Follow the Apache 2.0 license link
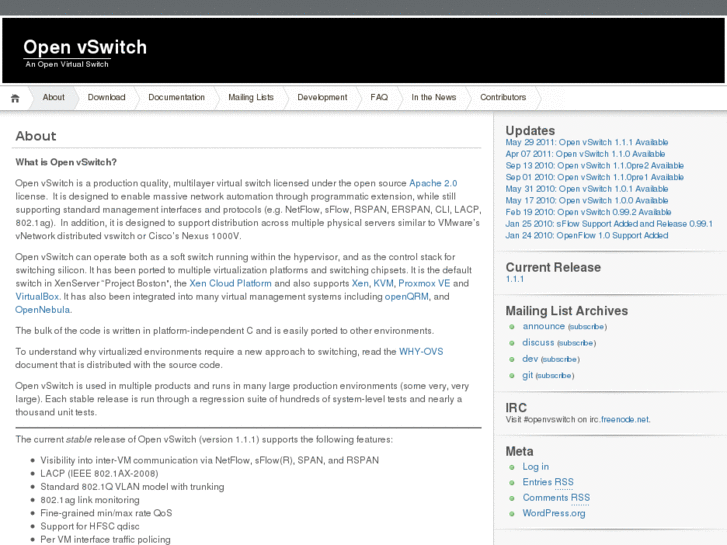 click(x=433, y=183)
